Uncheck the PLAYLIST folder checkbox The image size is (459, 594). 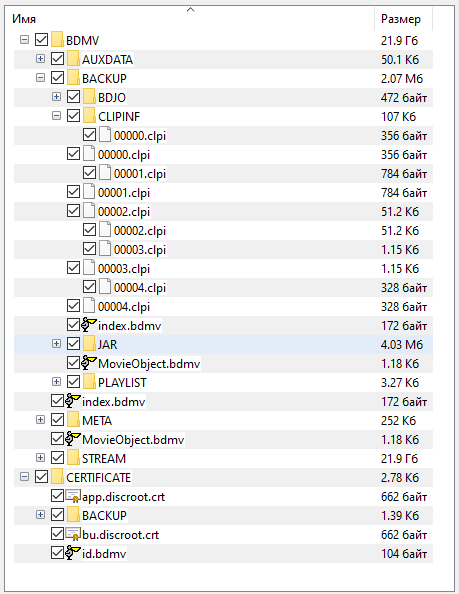click(x=73, y=382)
